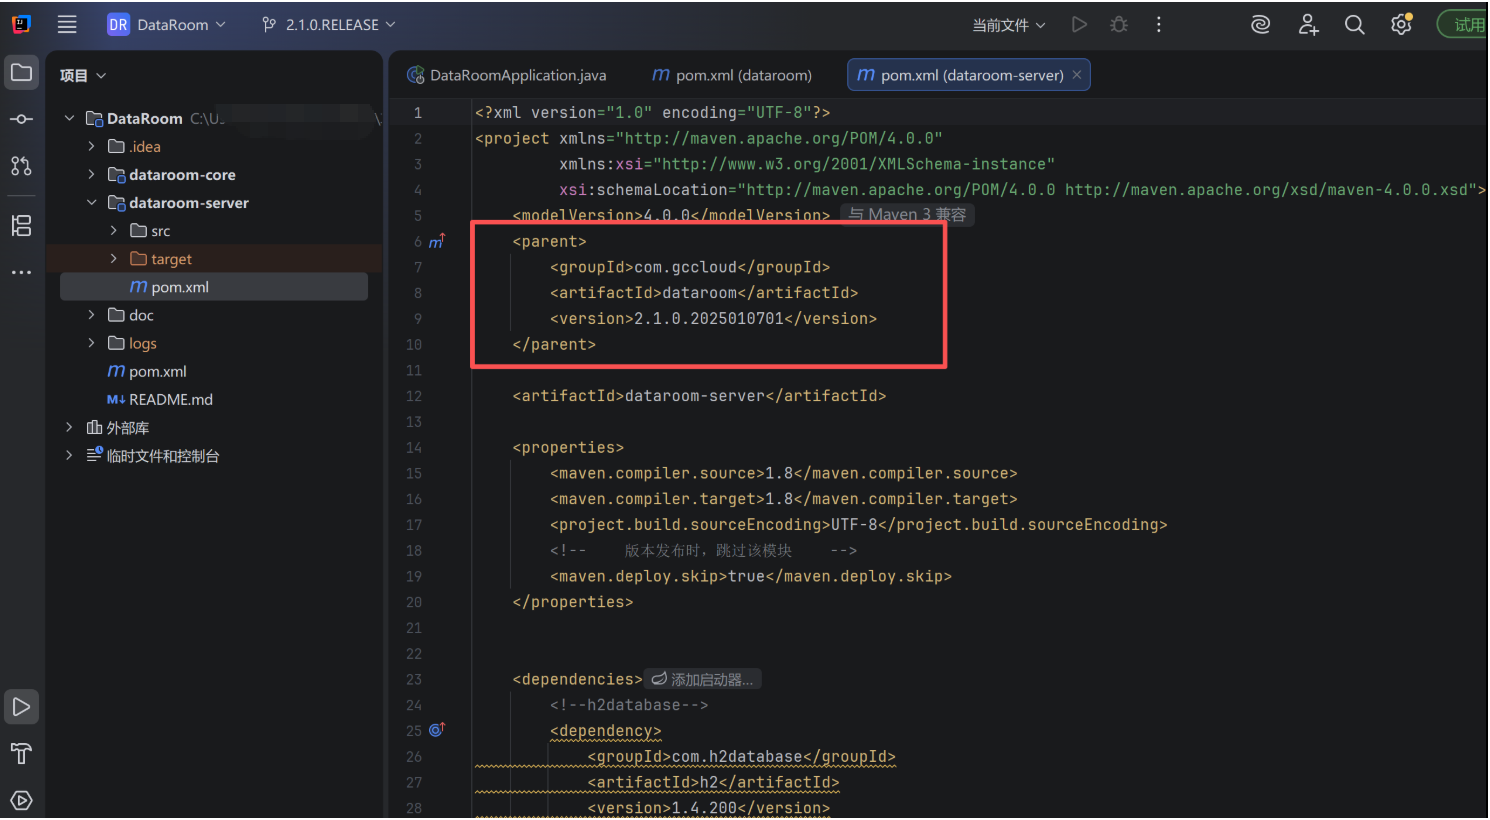The width and height of the screenshot is (1490, 820).
Task: Click the gutter dependency icon on line 25
Action: 436,730
